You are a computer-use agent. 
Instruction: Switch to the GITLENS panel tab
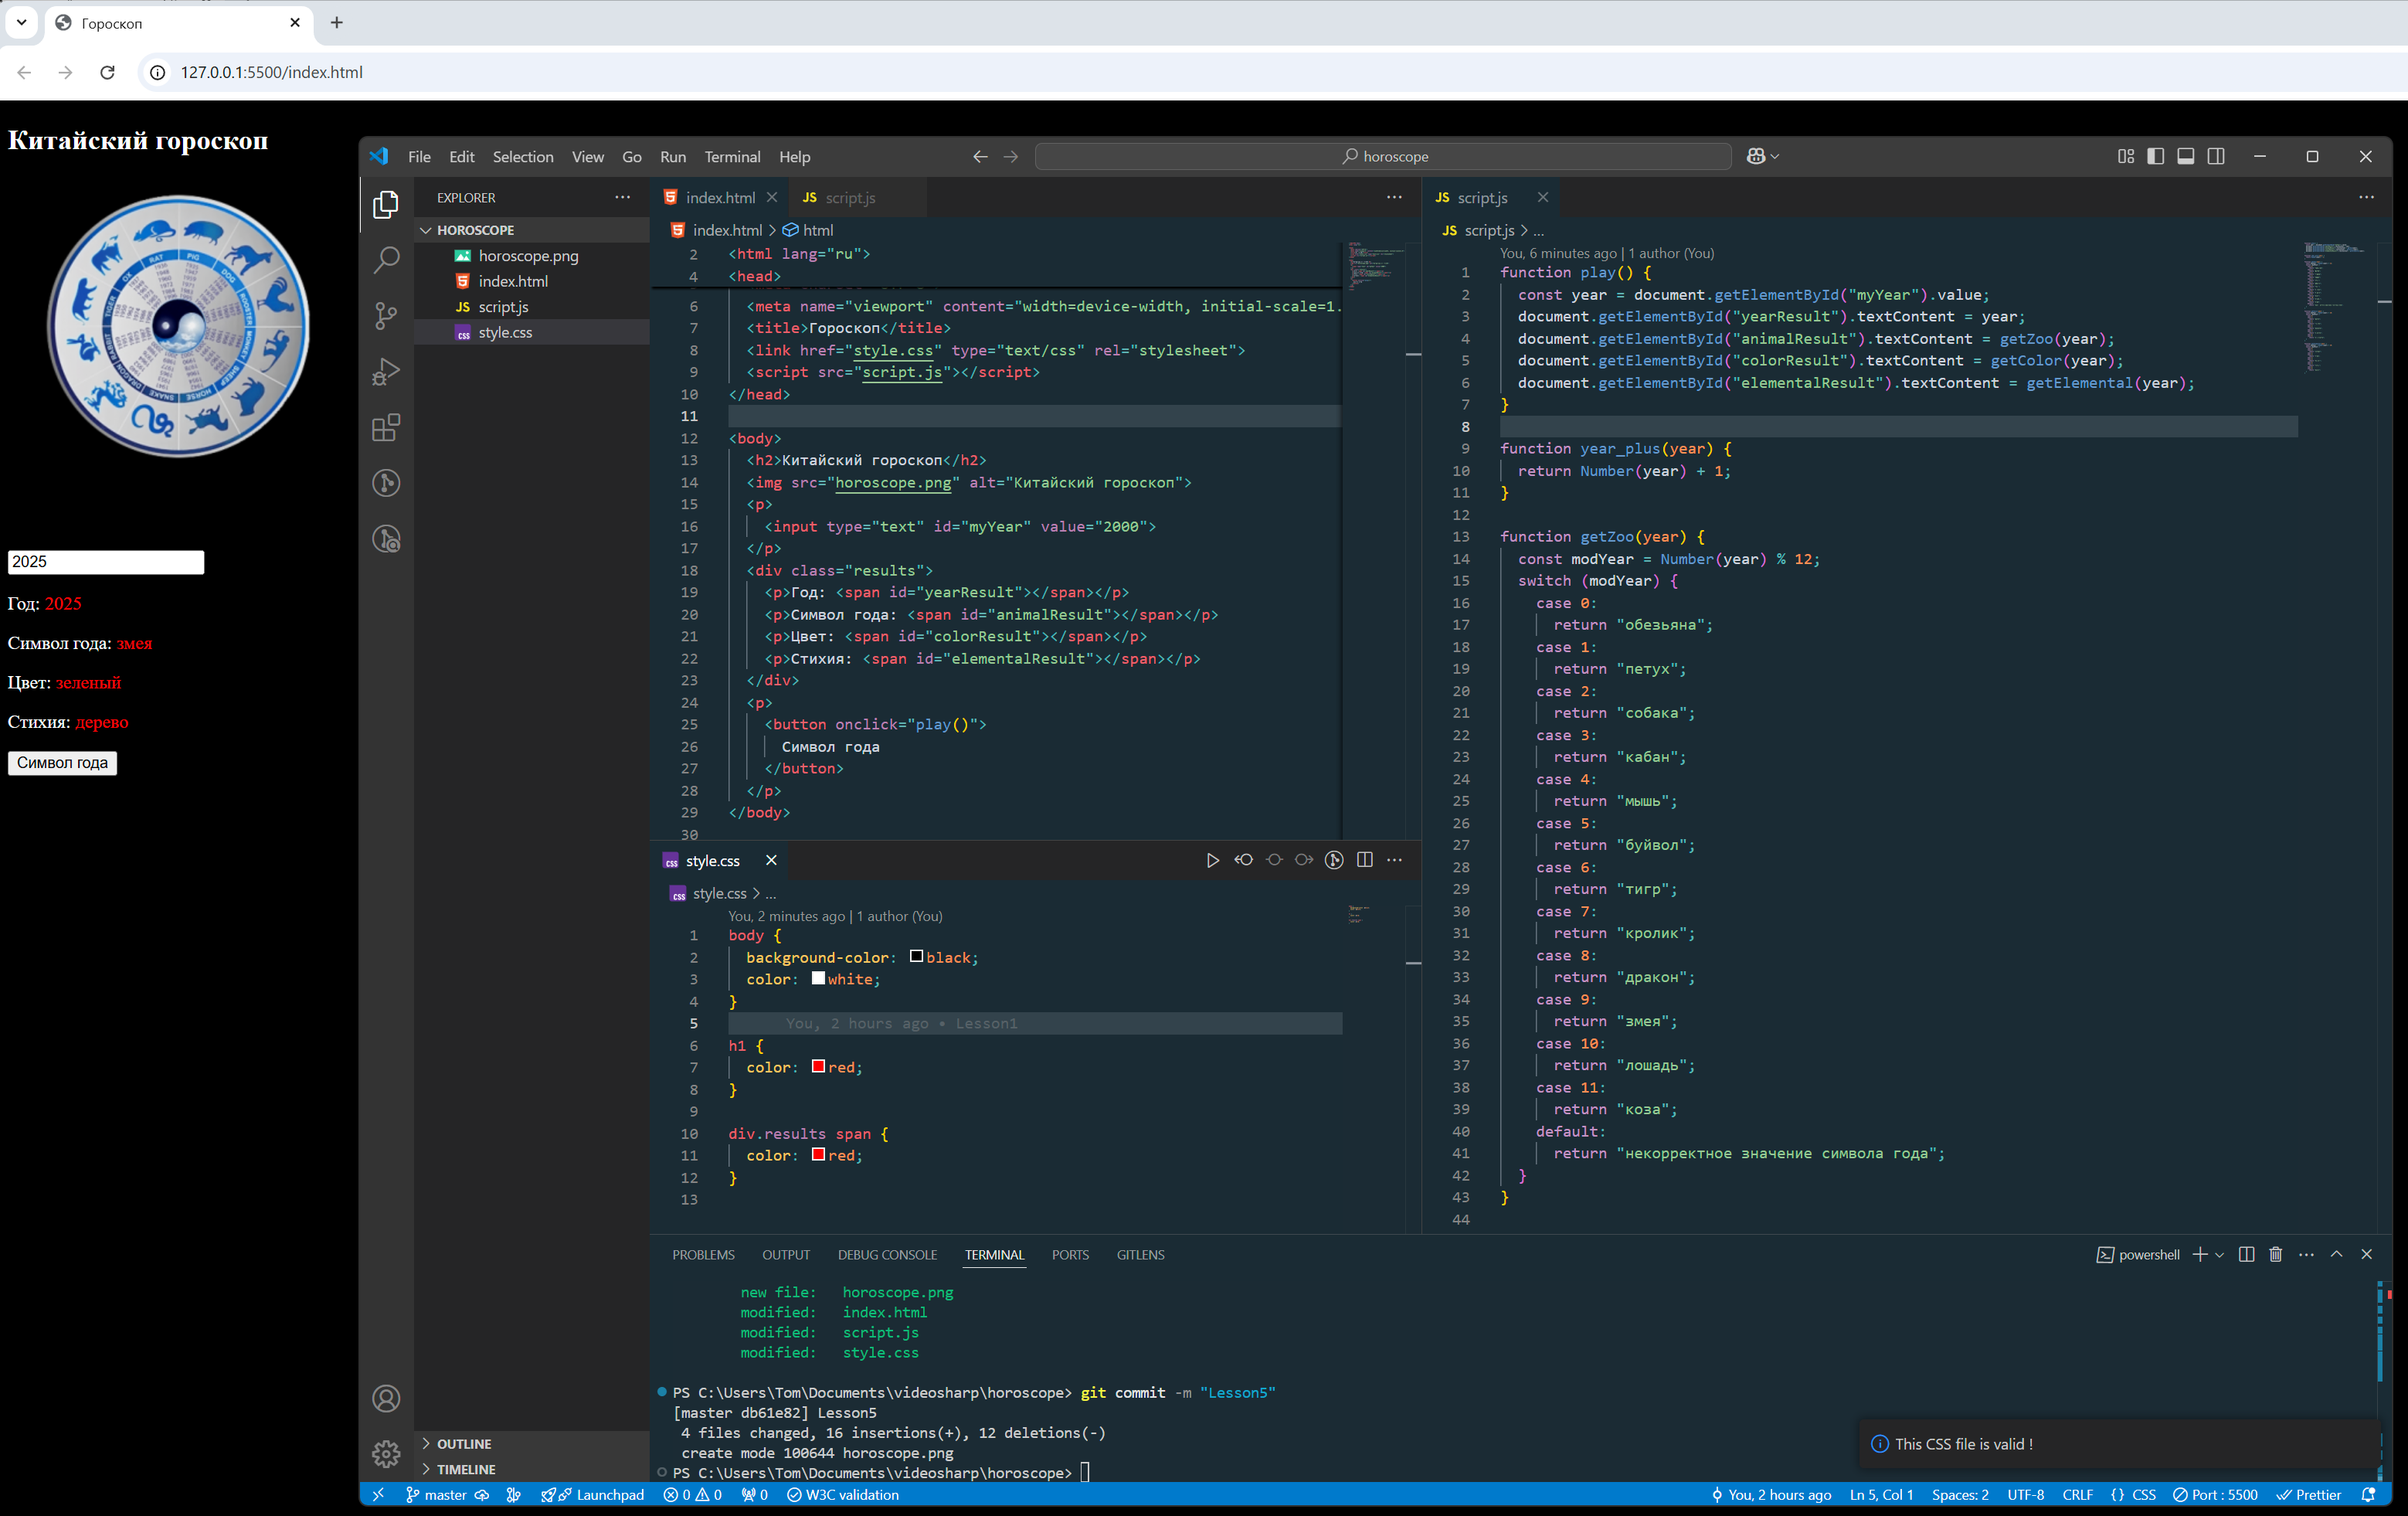[1140, 1255]
